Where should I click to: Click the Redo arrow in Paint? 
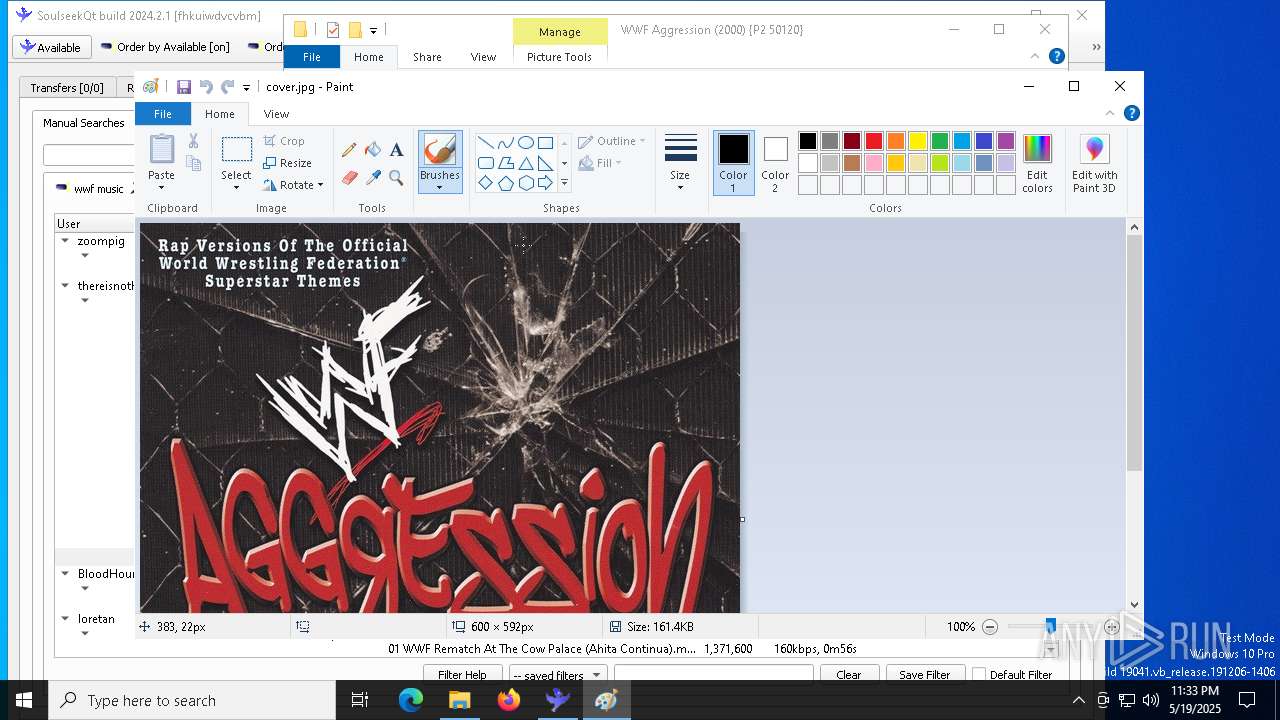click(x=228, y=87)
